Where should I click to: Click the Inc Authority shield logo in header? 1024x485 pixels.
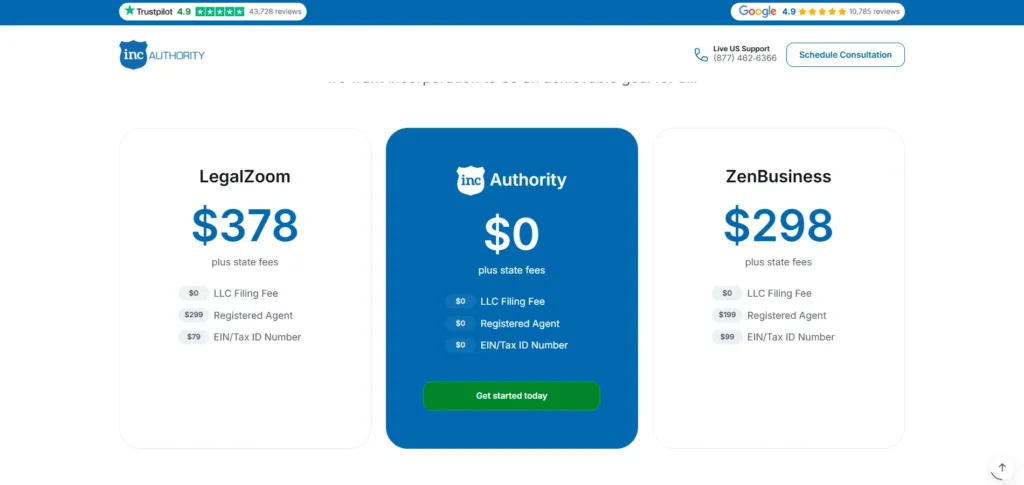133,55
